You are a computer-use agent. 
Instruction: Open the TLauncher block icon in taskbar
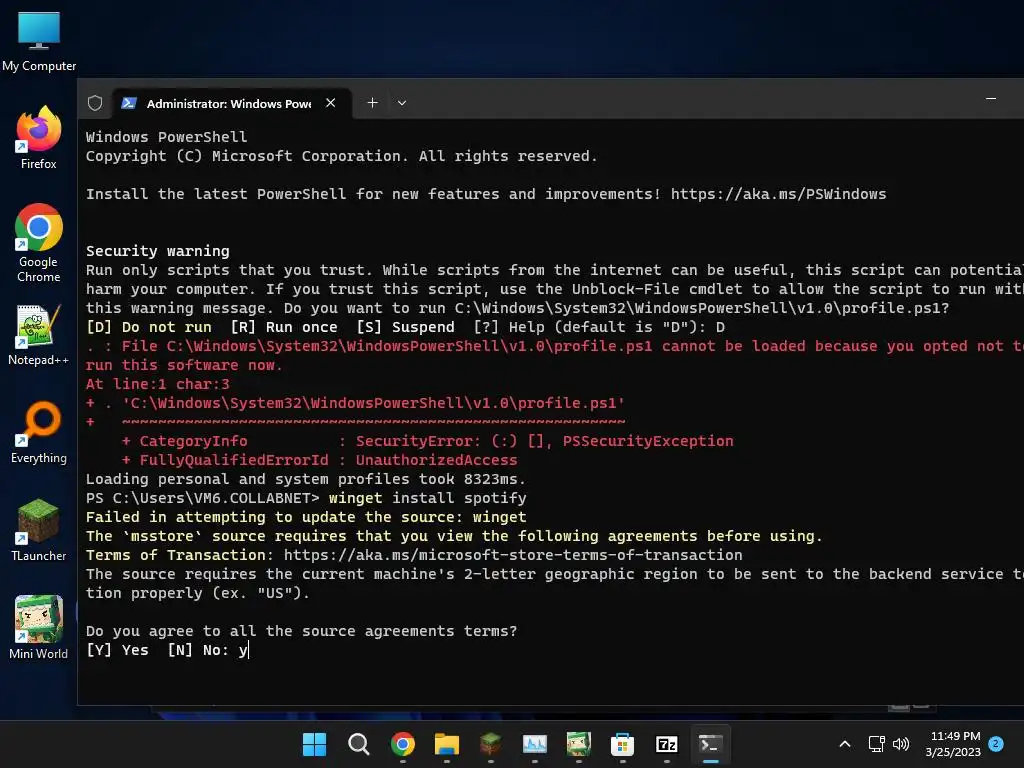pos(490,744)
